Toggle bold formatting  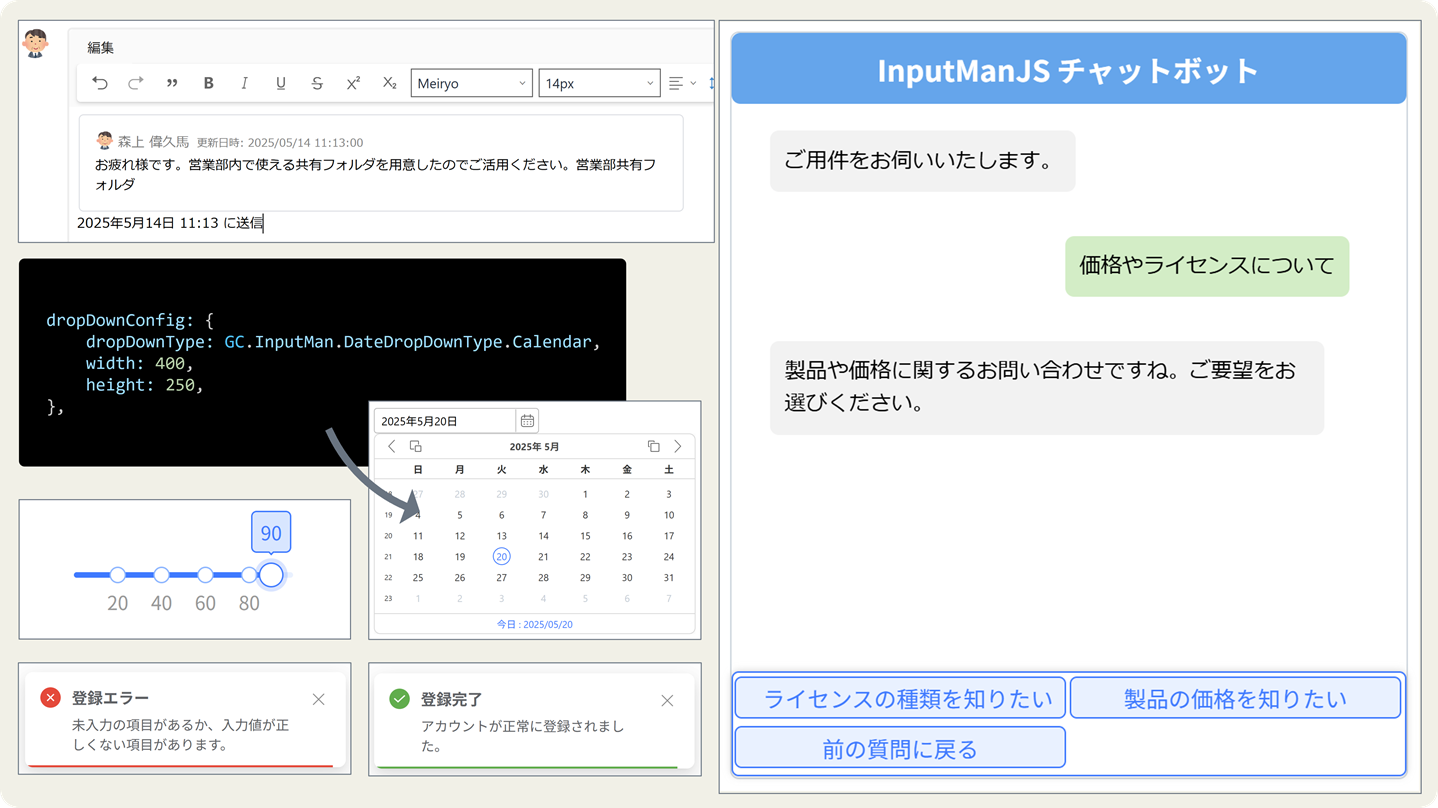pyautogui.click(x=208, y=84)
